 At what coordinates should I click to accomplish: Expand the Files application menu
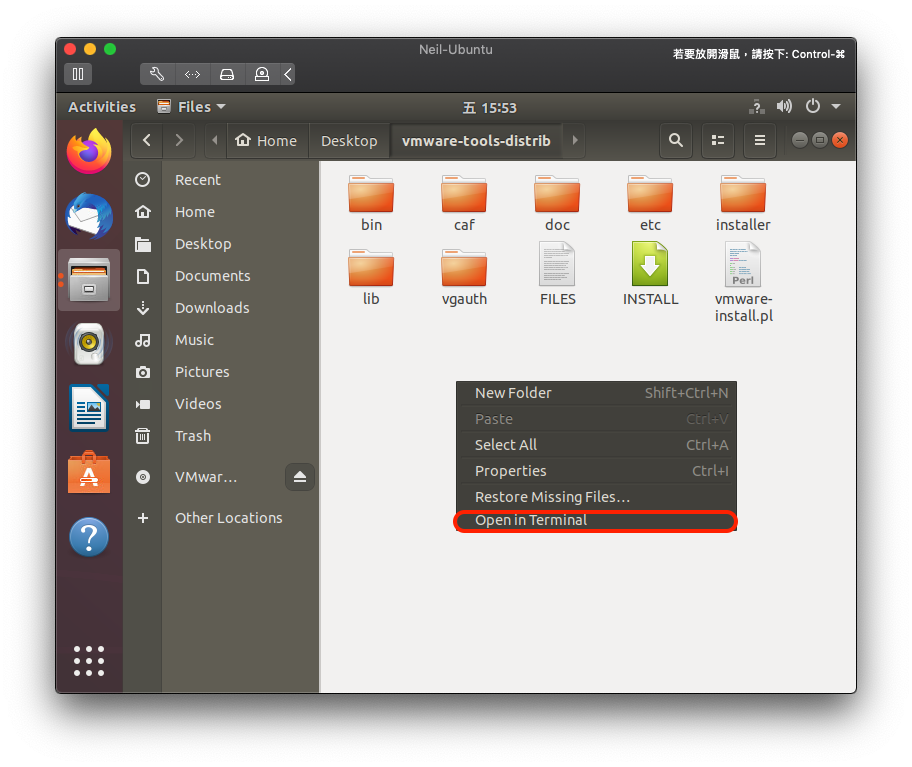(192, 107)
